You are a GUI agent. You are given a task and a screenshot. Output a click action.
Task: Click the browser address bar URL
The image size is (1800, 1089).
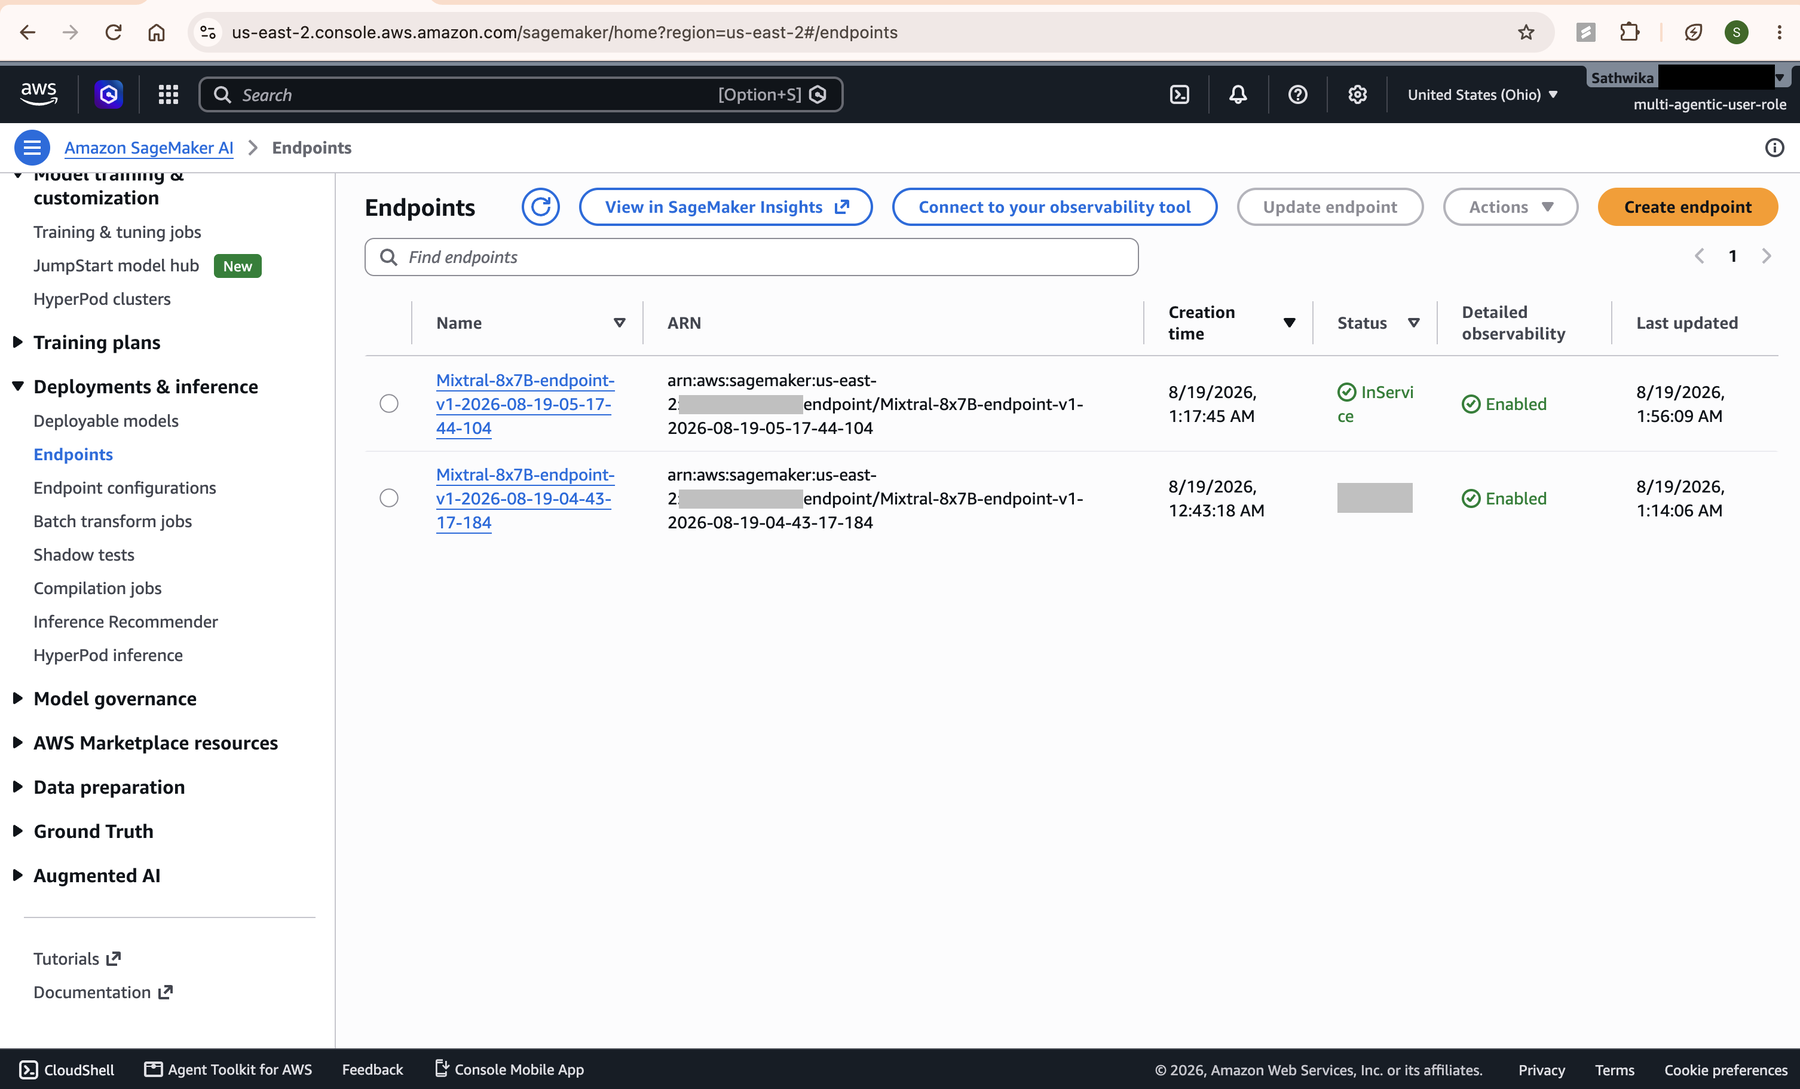(565, 32)
